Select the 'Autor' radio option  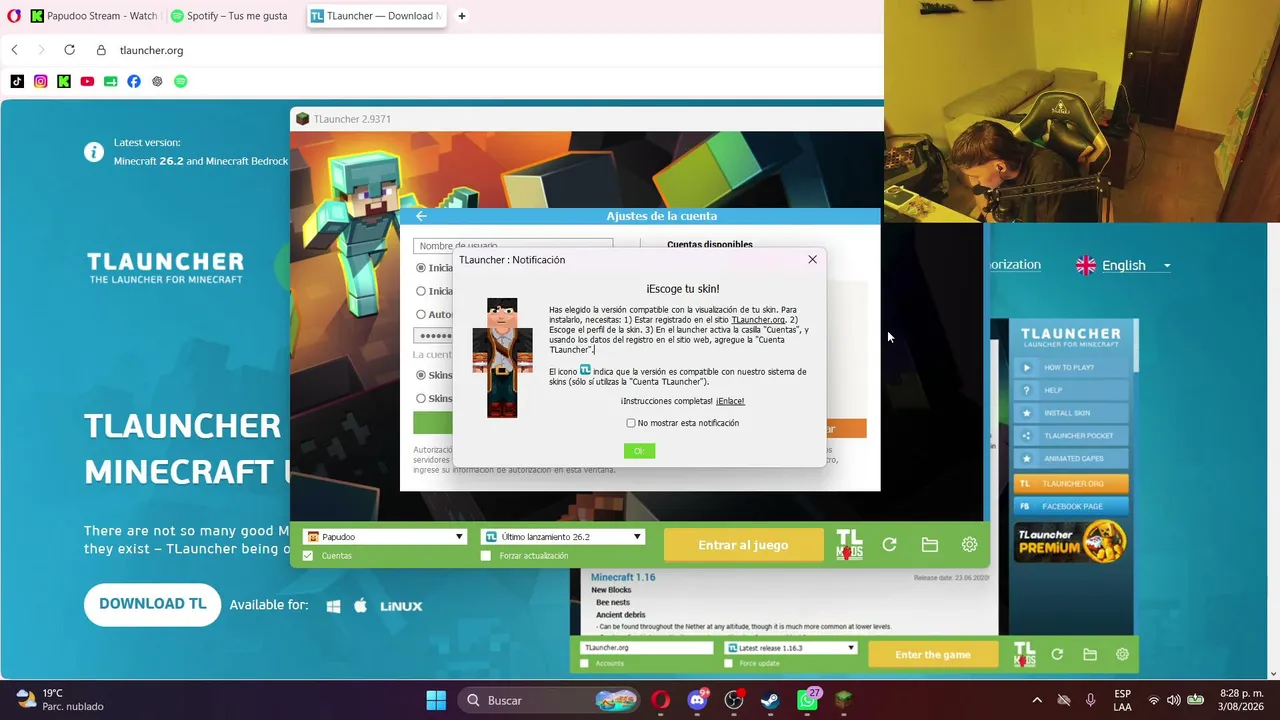pos(421,314)
